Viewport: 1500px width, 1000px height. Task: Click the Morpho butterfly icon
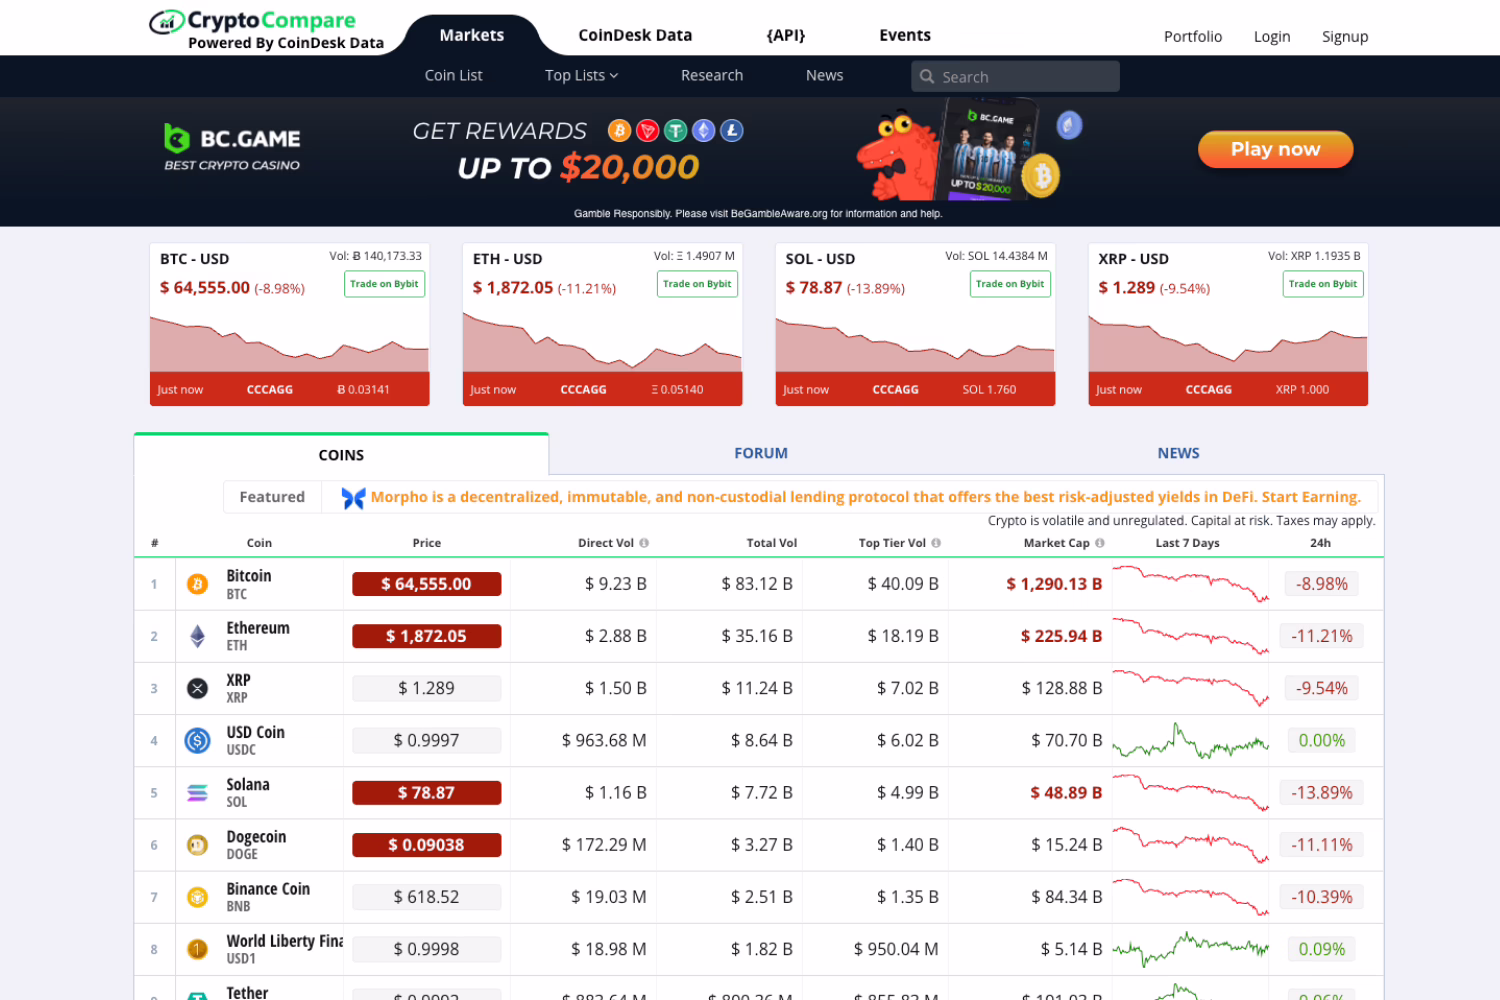[x=352, y=497]
